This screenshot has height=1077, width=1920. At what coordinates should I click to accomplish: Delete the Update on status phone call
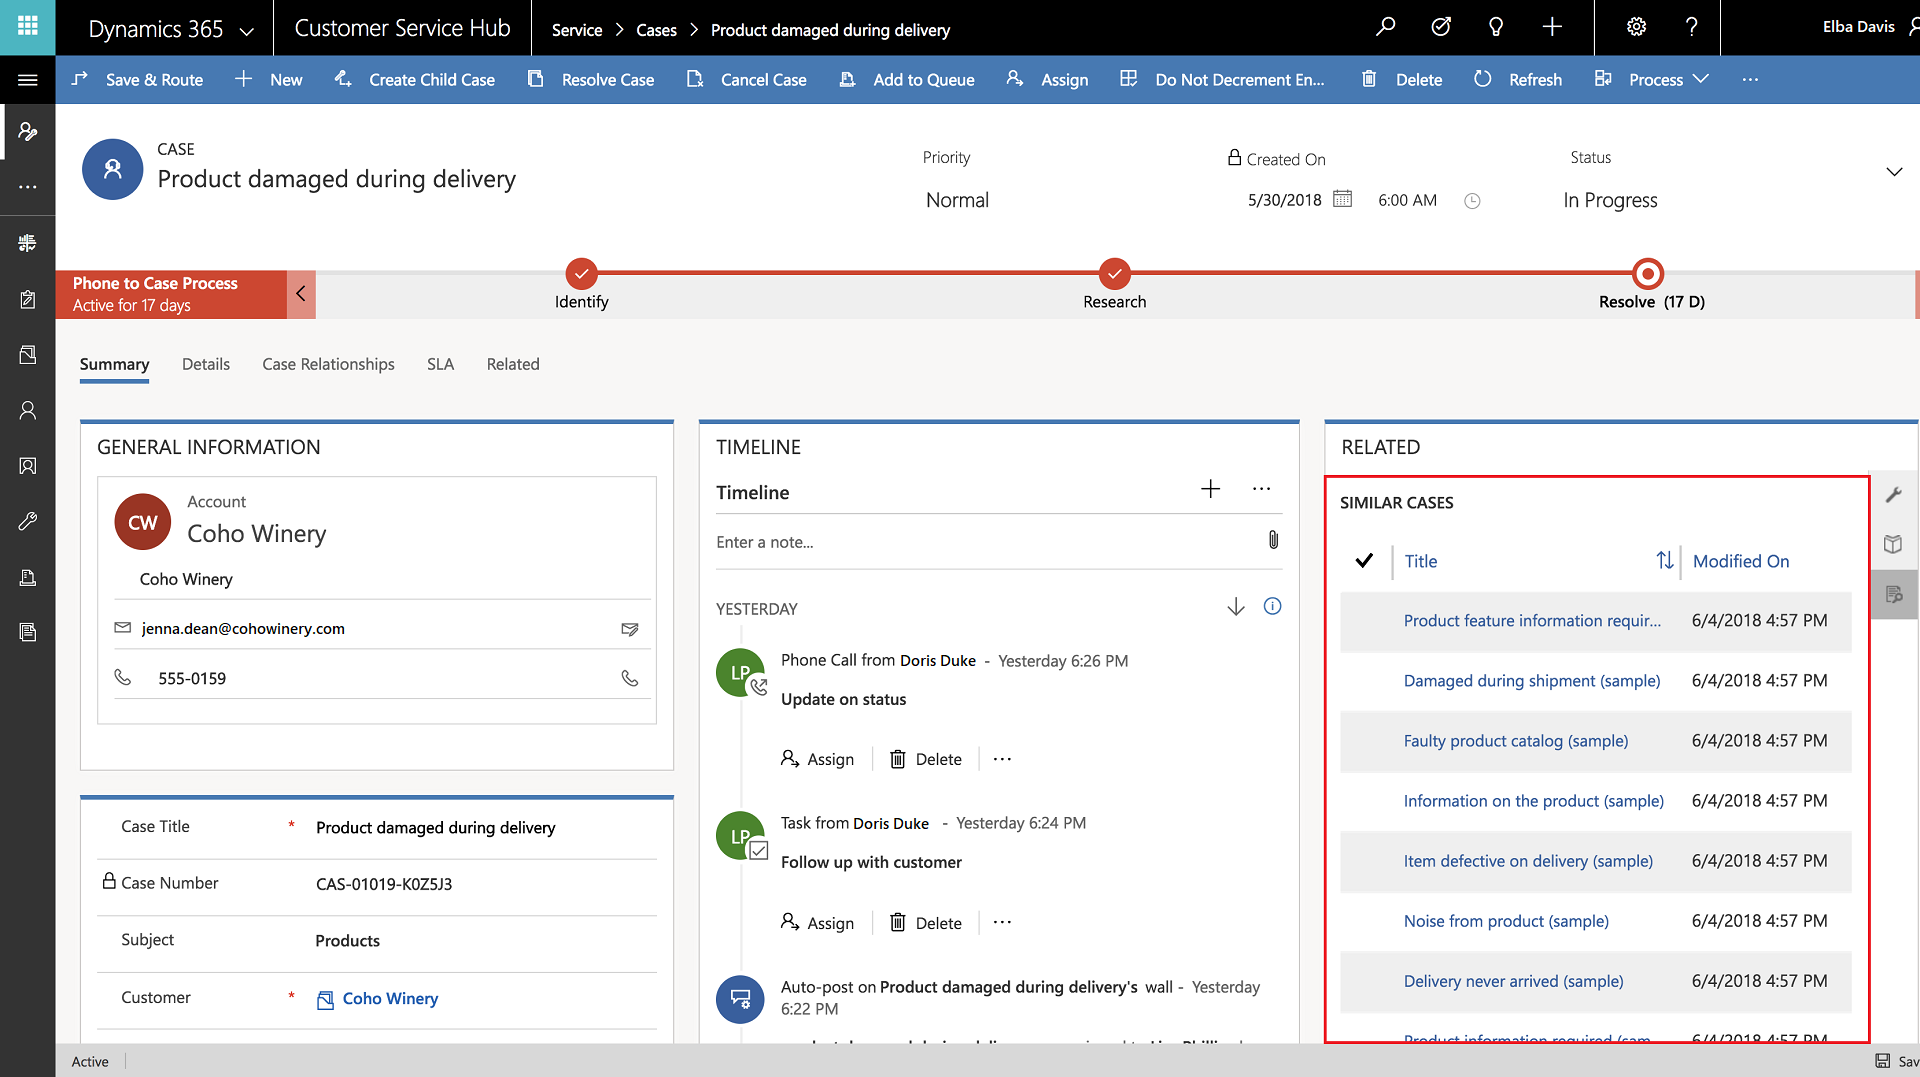coord(926,759)
